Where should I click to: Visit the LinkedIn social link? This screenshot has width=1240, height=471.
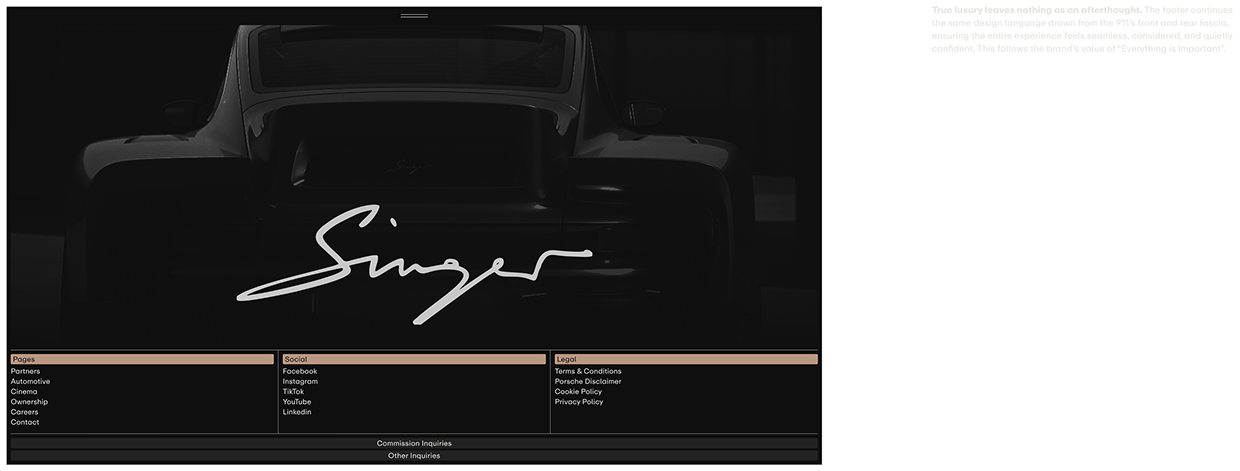pos(297,412)
